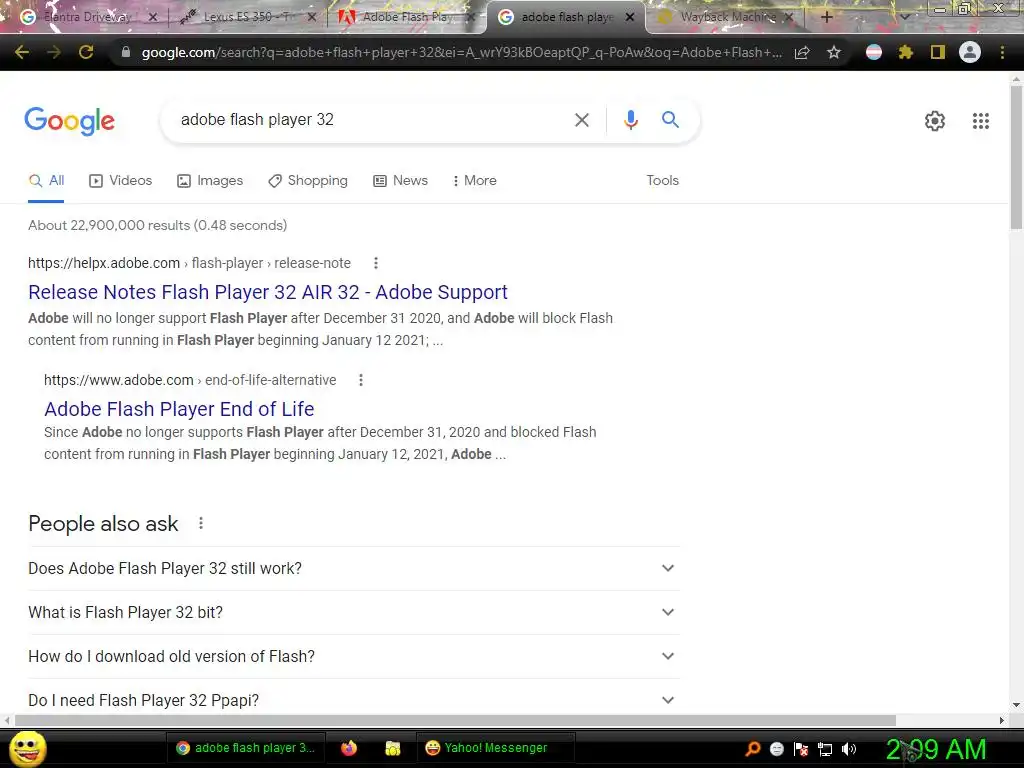Toggle the browser side panel icon
This screenshot has height=768, width=1024.
(x=938, y=52)
